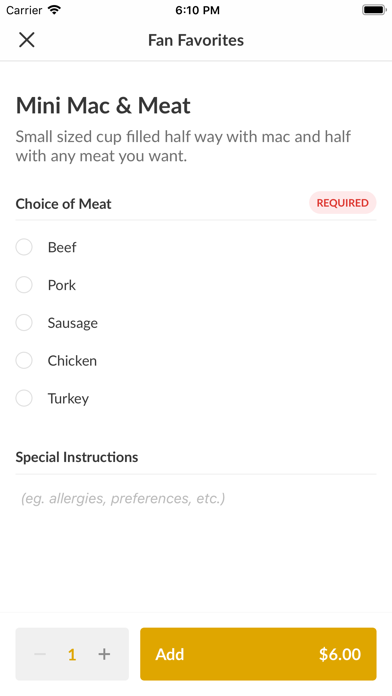The height and width of the screenshot is (696, 392).
Task: Tap the Wi-Fi status icon
Action: click(55, 10)
